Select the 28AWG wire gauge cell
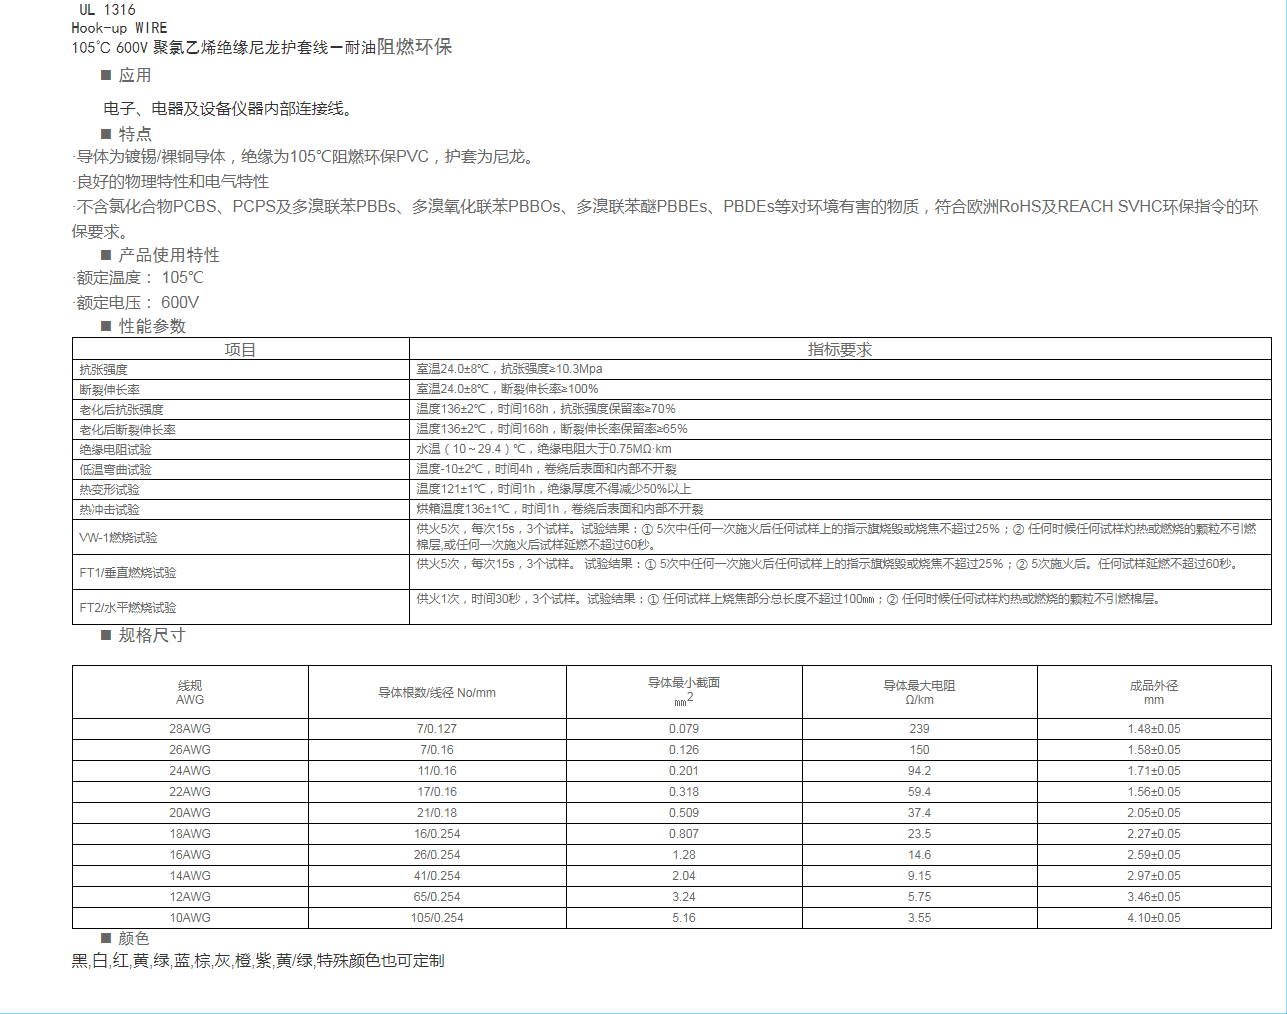The height and width of the screenshot is (1014, 1287). [x=190, y=729]
